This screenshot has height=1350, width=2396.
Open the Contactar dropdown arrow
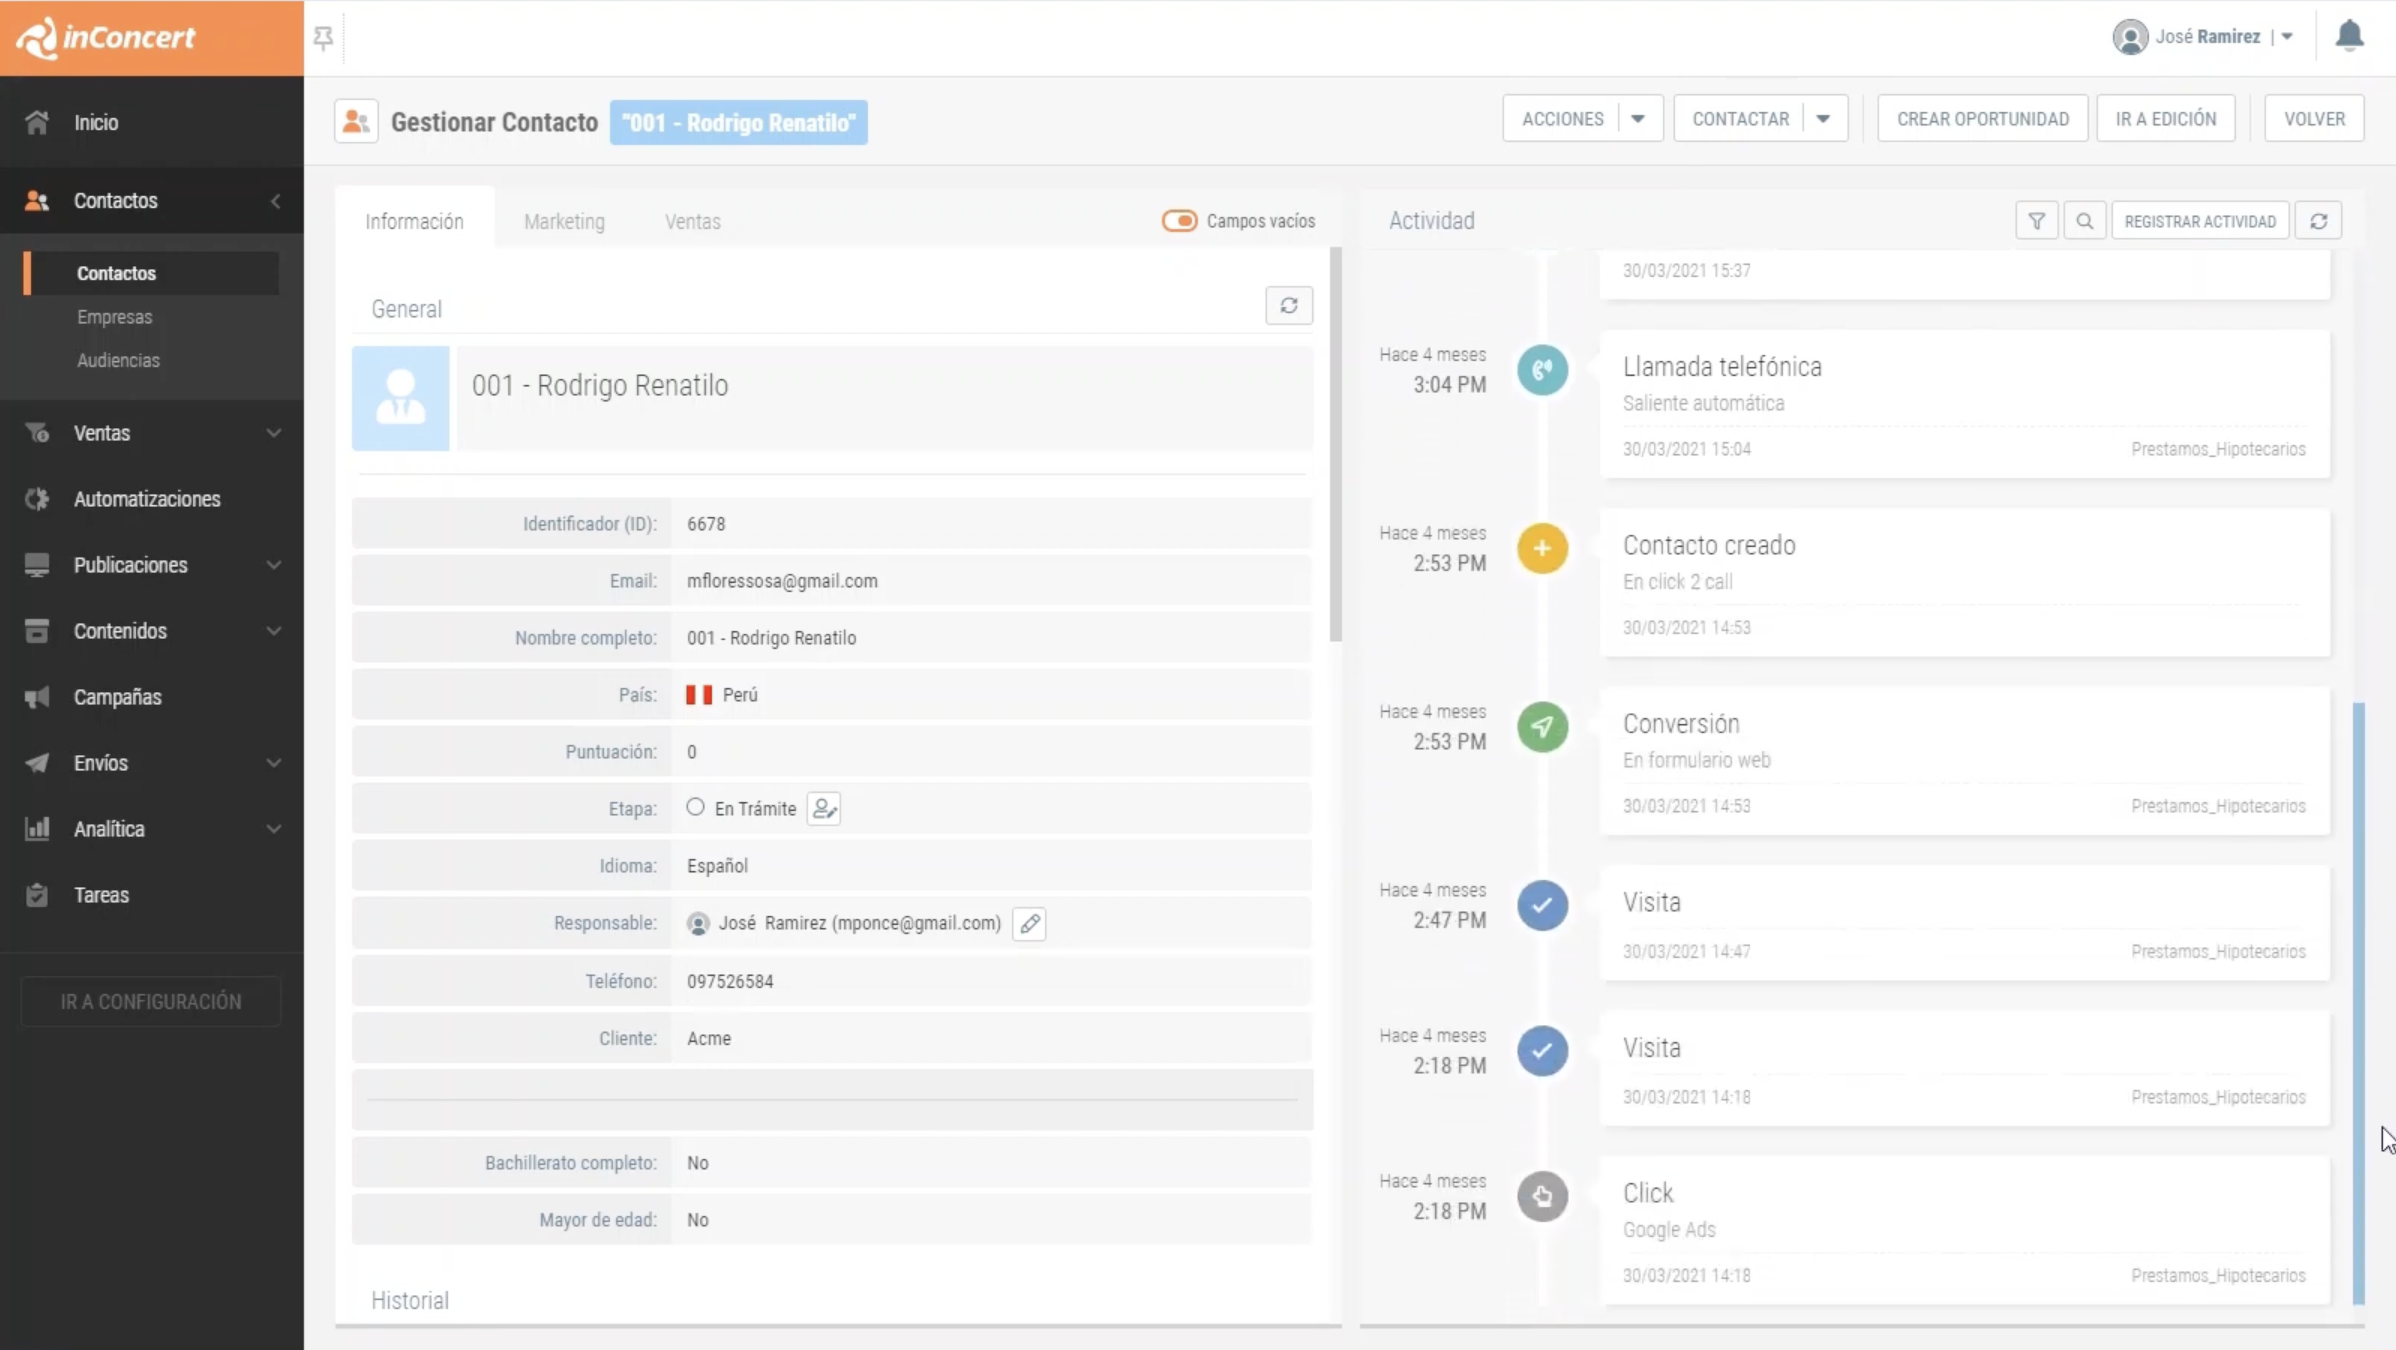[x=1823, y=119]
